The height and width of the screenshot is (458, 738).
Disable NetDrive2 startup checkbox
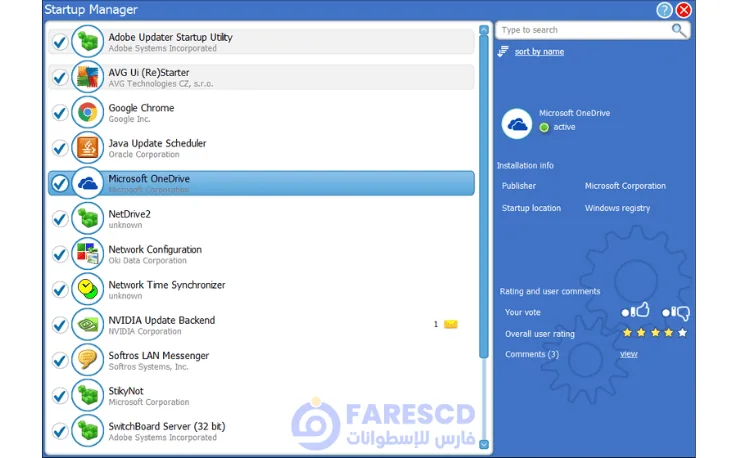click(60, 219)
